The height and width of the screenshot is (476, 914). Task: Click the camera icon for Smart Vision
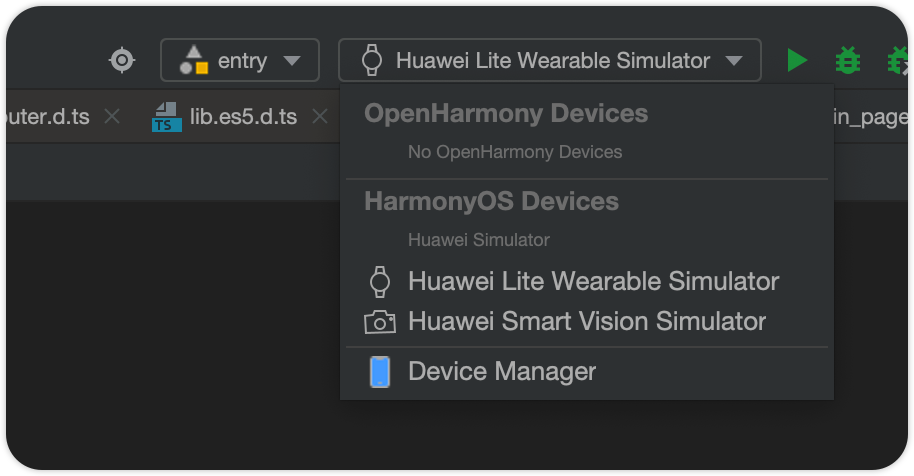click(379, 322)
